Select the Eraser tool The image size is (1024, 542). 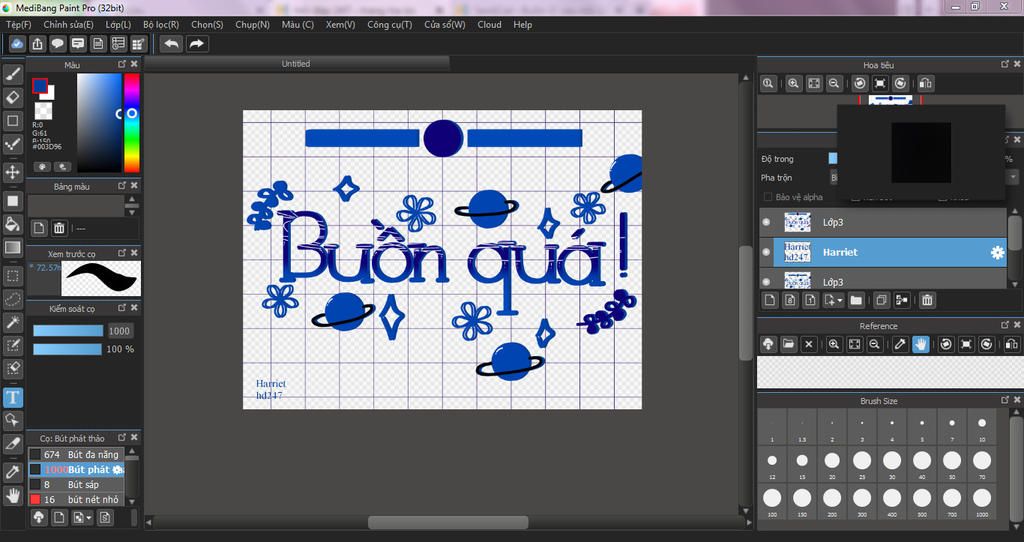coord(12,97)
